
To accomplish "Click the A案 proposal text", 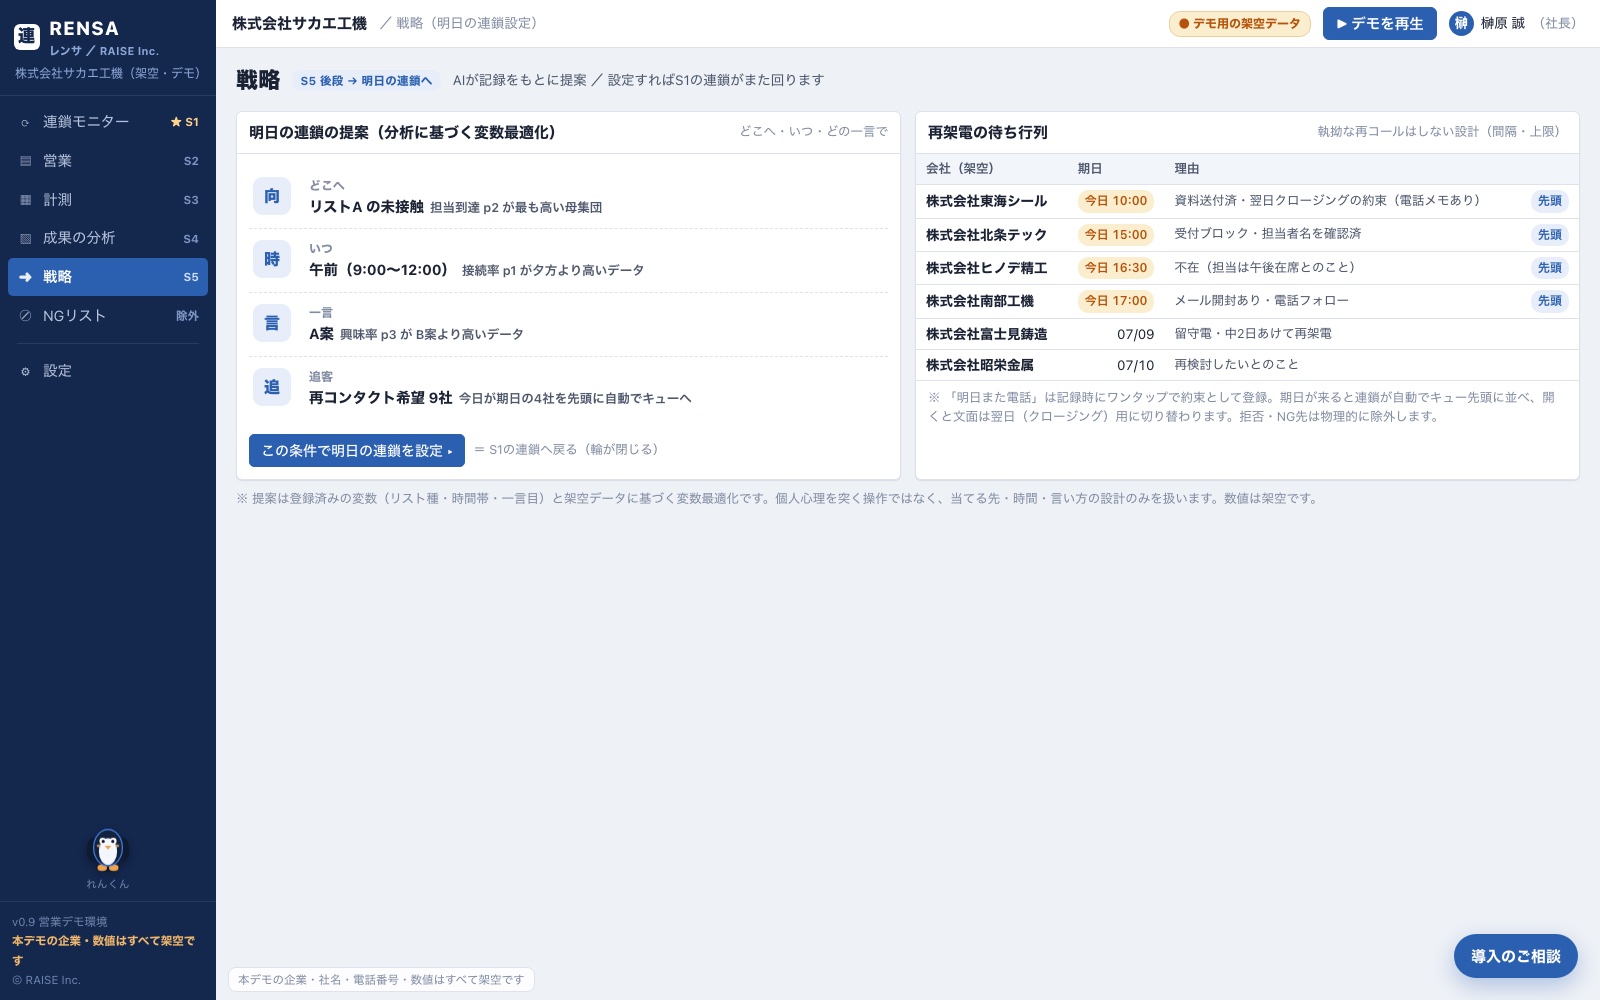I will pos(321,334).
